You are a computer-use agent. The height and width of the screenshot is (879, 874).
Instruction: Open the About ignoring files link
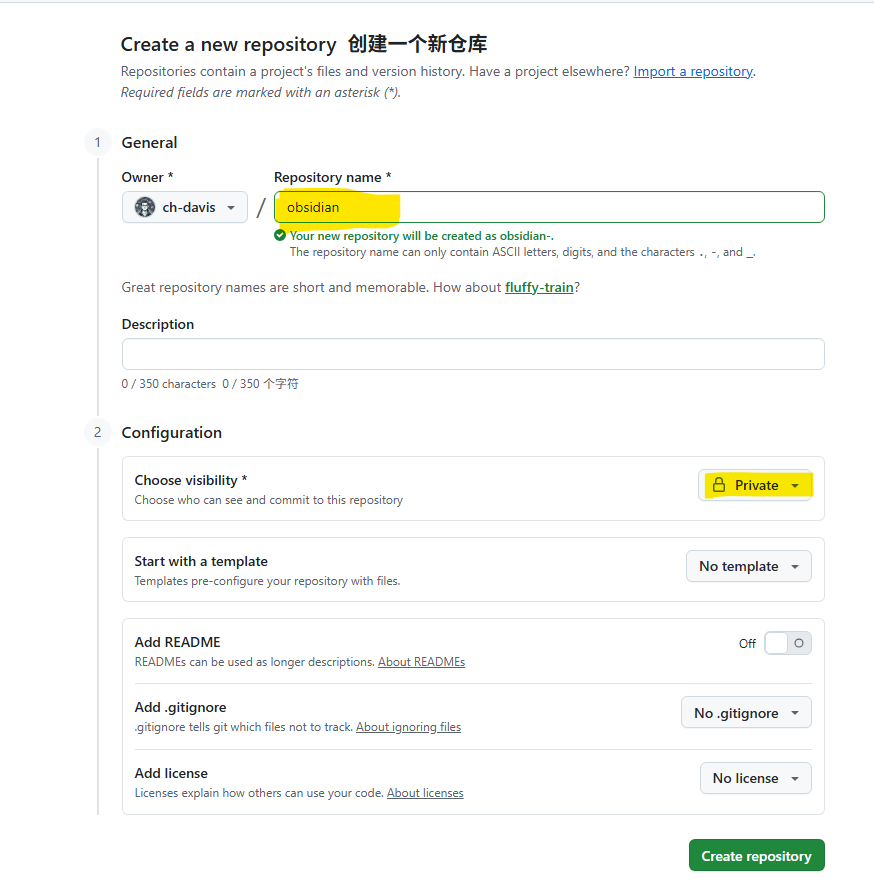[x=408, y=727]
